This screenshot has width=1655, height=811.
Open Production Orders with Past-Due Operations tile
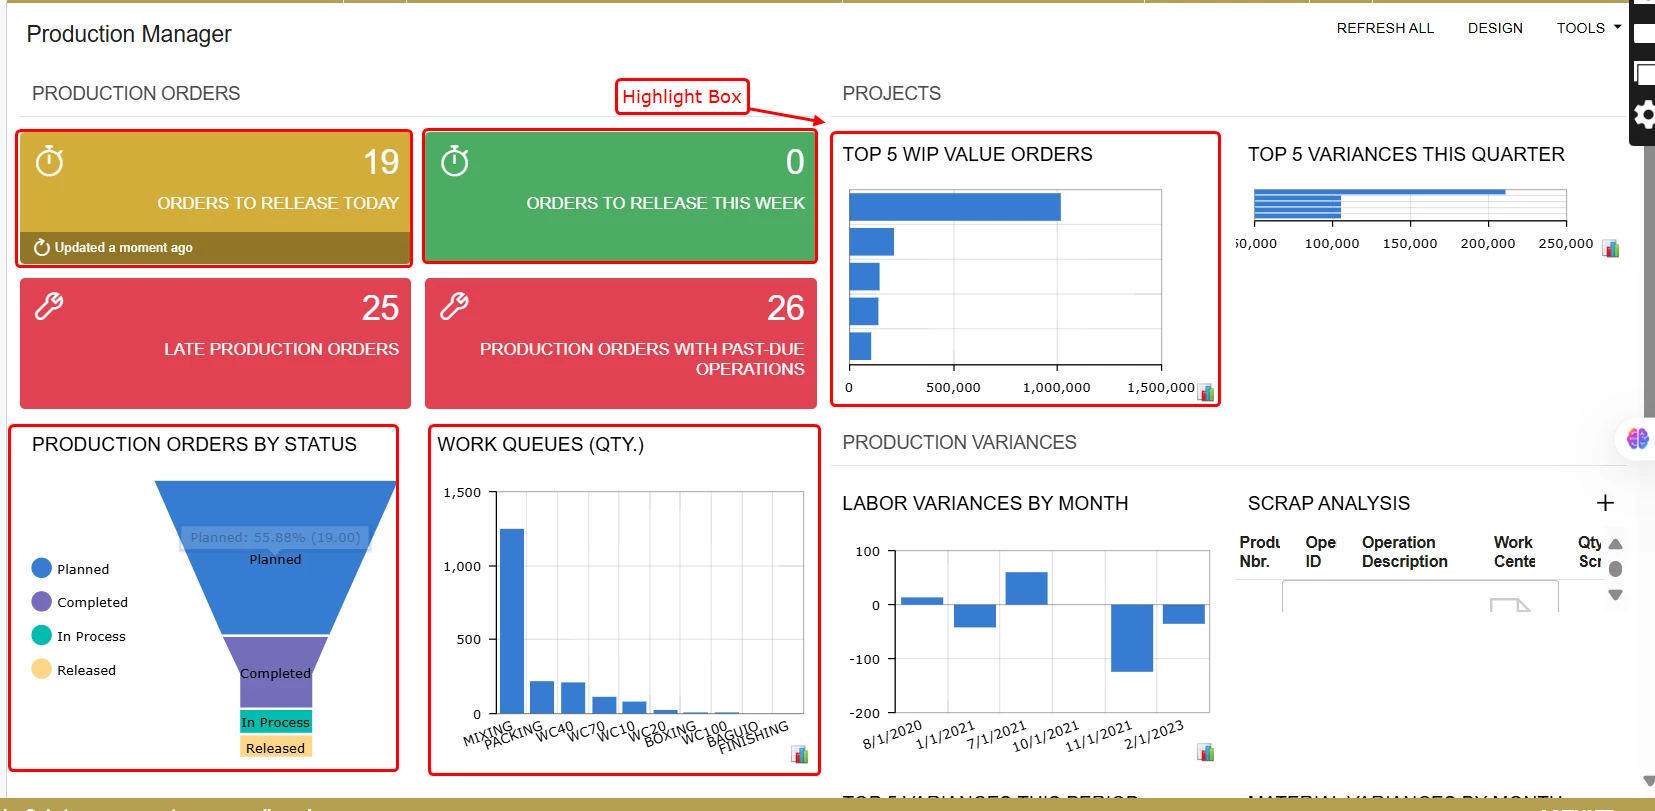point(620,343)
